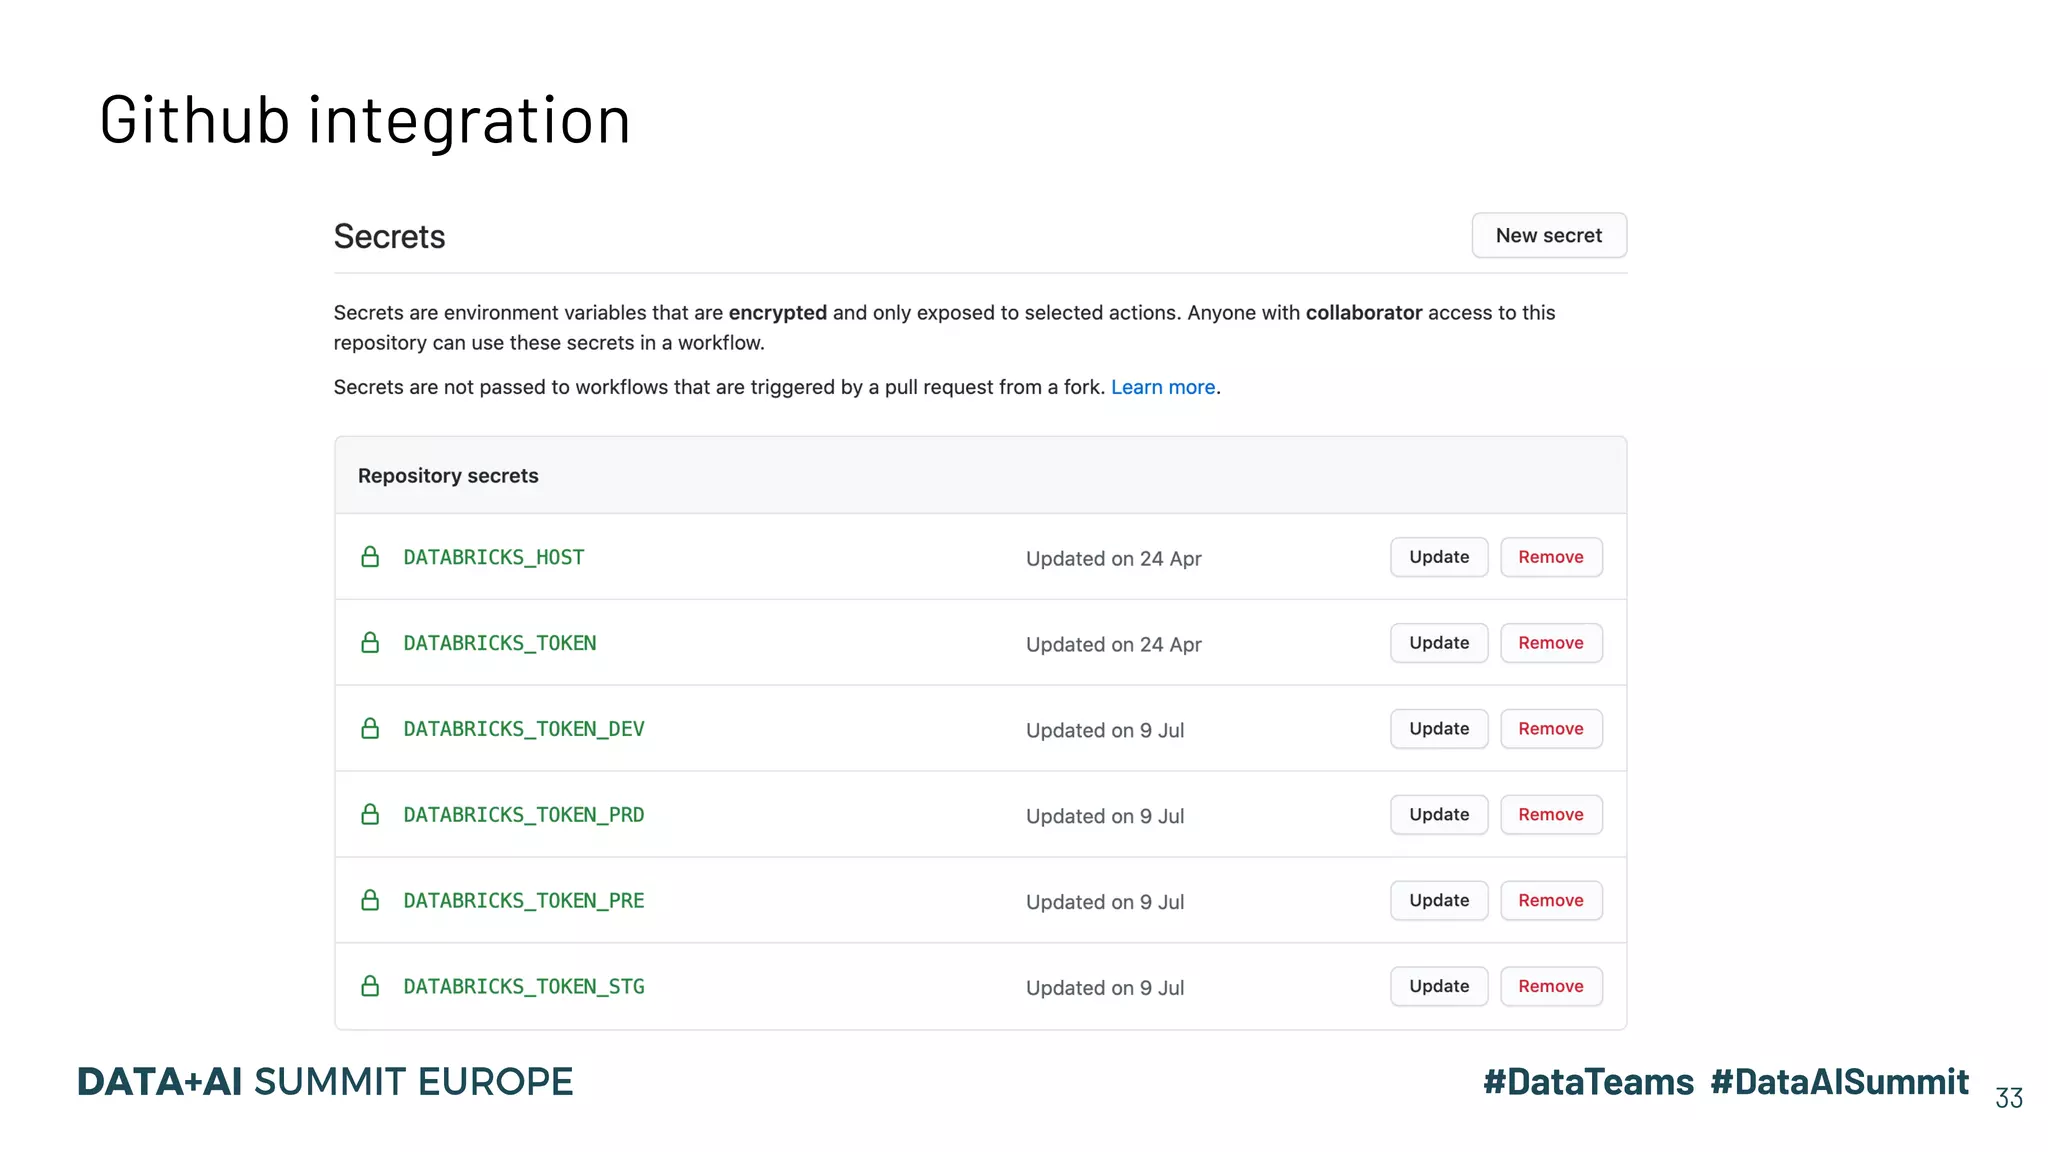Screen dimensions: 2048x1152
Task: Remove the DATABRICKS_TOKEN_PRE secret
Action: point(1551,901)
